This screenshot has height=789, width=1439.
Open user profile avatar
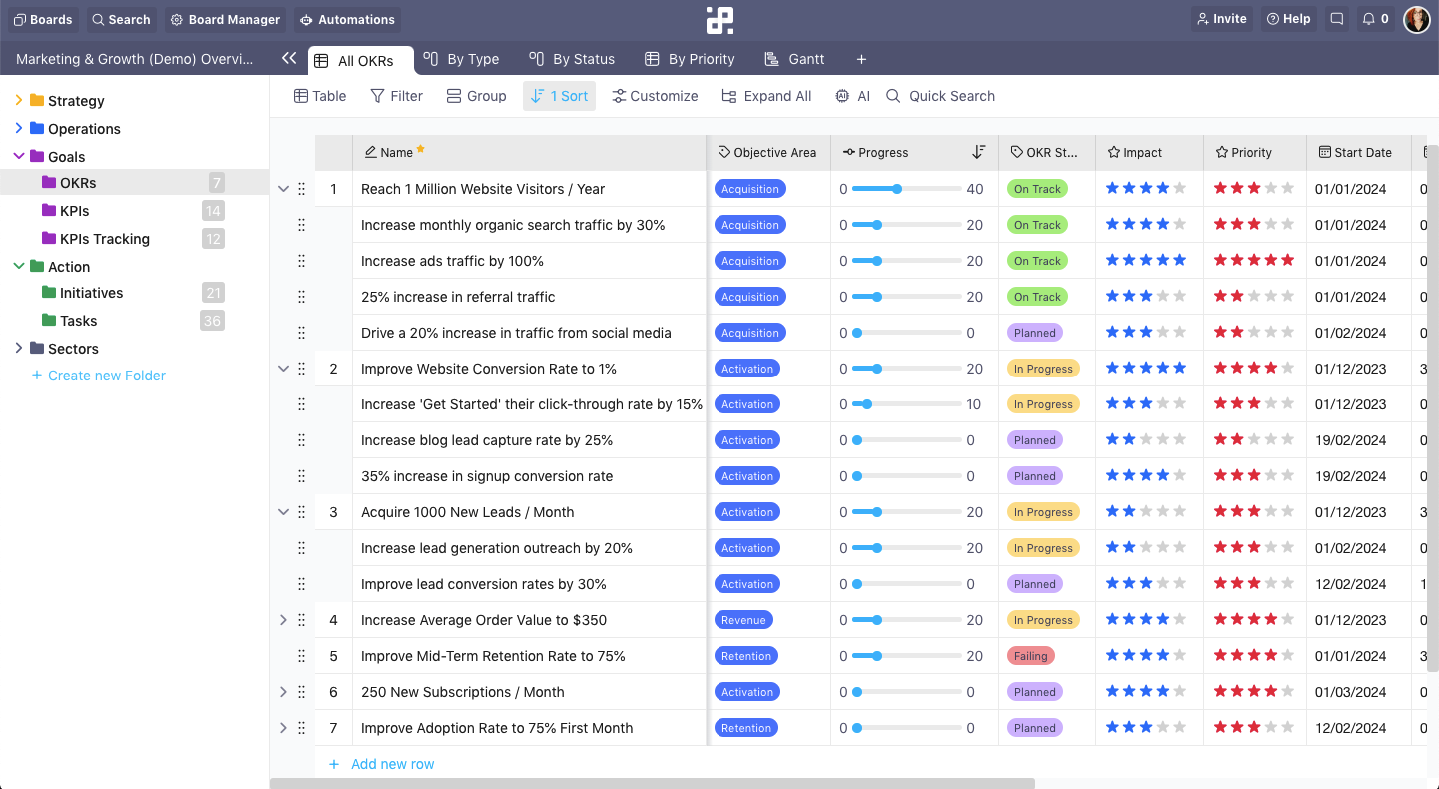[1416, 19]
